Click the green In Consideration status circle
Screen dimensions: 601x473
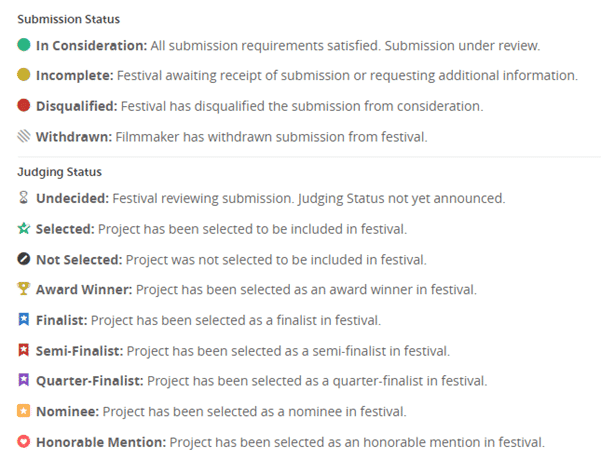click(x=24, y=45)
